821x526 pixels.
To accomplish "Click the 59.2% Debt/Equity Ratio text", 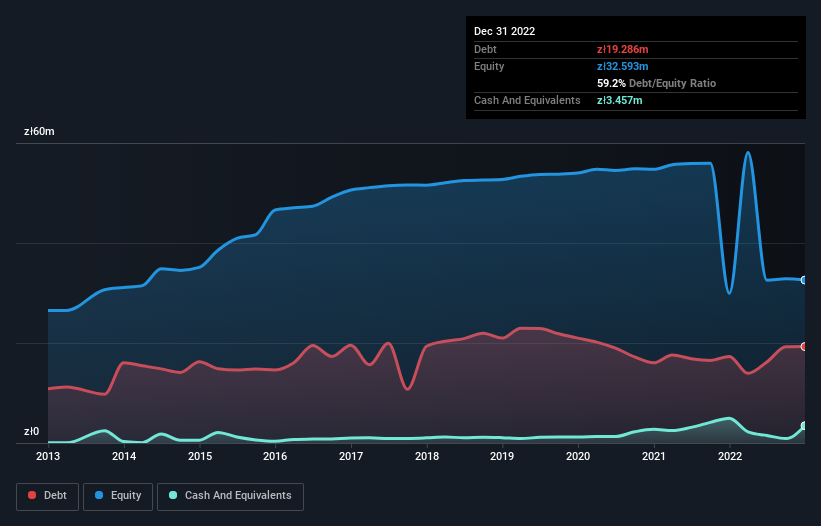I will pyautogui.click(x=656, y=83).
